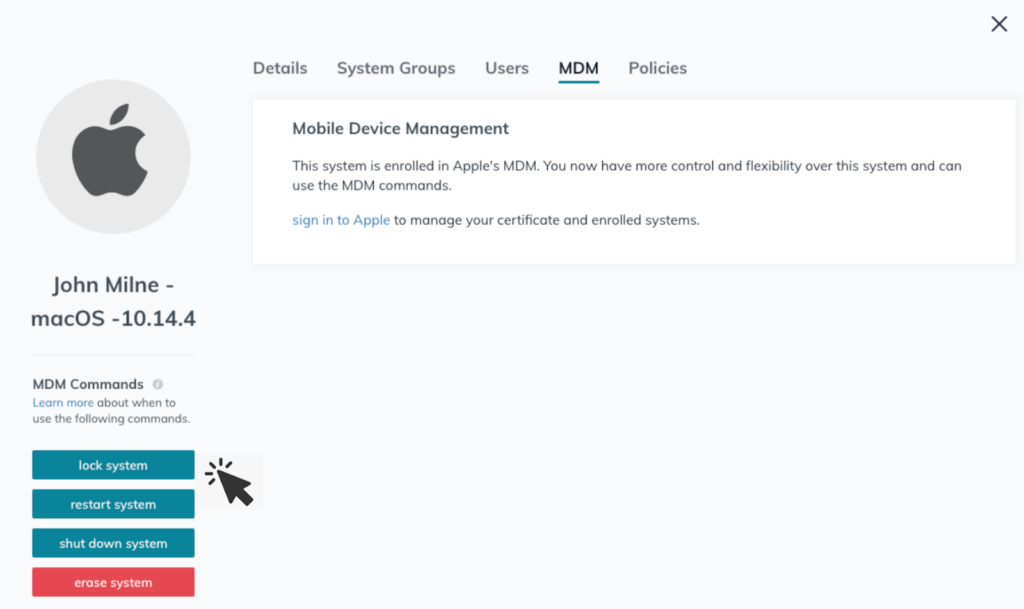Click the John Milne macOS system name
The width and height of the screenshot is (1024, 609).
coord(113,302)
